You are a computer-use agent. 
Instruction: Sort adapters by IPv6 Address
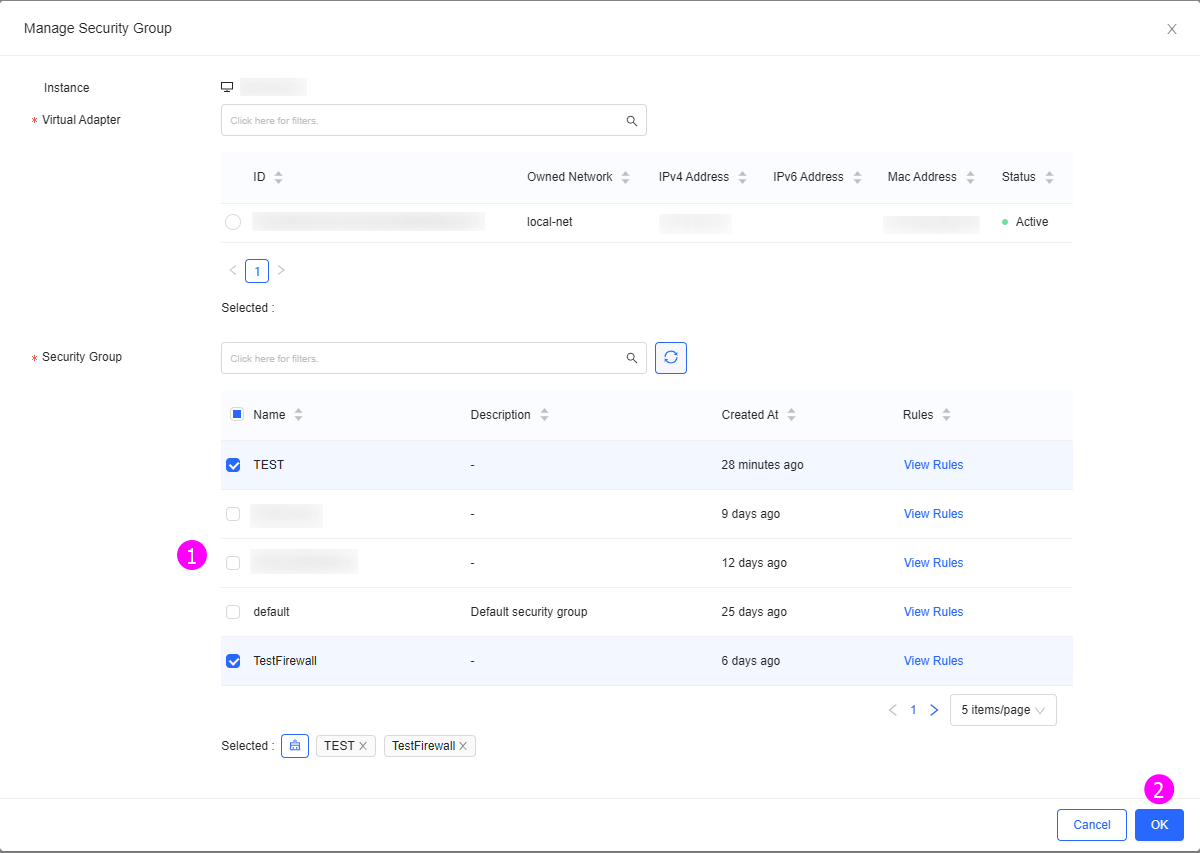pos(857,177)
